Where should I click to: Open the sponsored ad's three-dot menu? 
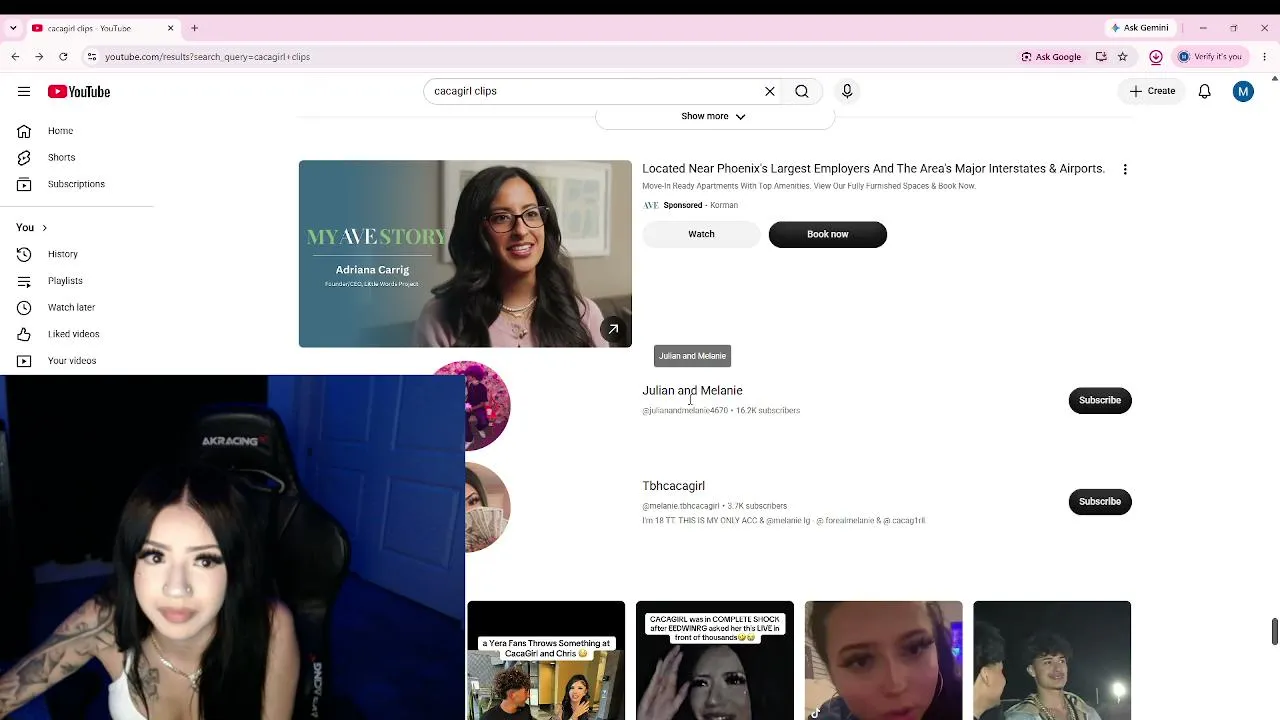(1125, 170)
